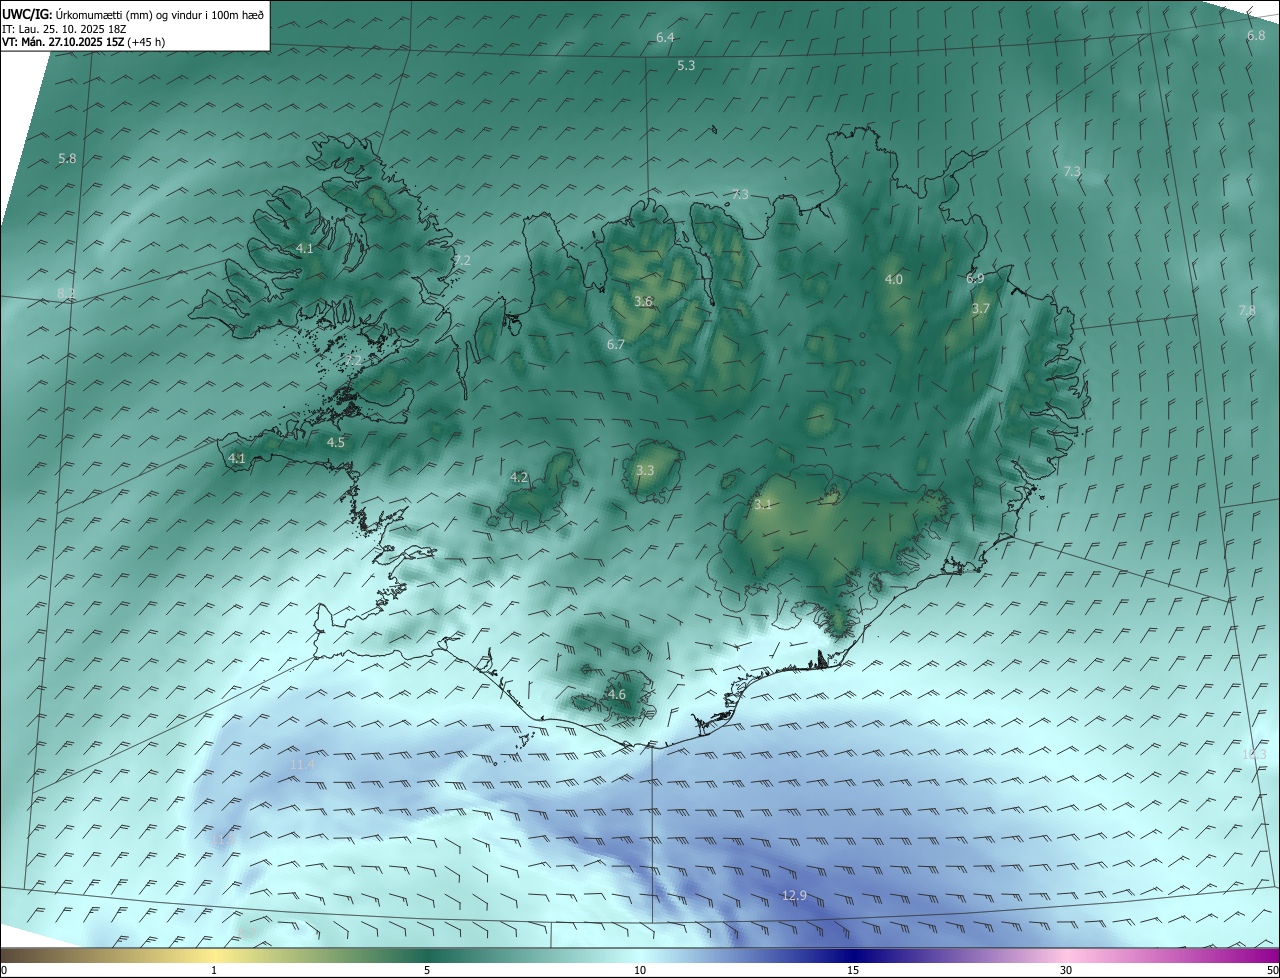Click the 5.8 value label
The image size is (1280, 978).
point(67,158)
